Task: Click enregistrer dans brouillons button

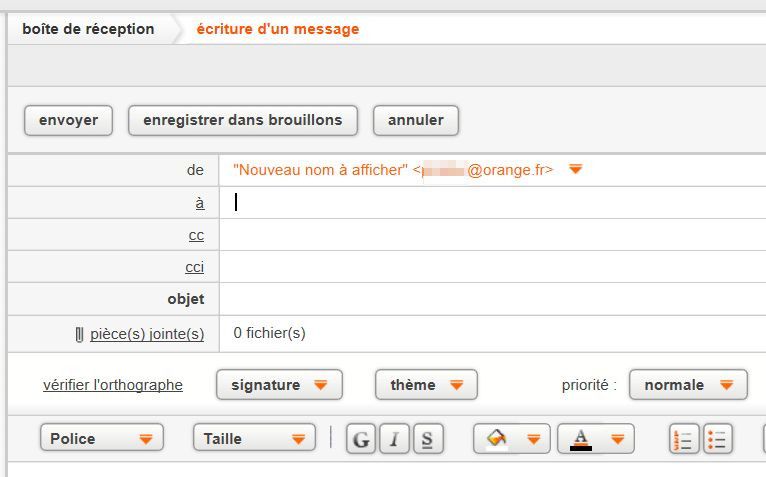Action: tap(243, 120)
